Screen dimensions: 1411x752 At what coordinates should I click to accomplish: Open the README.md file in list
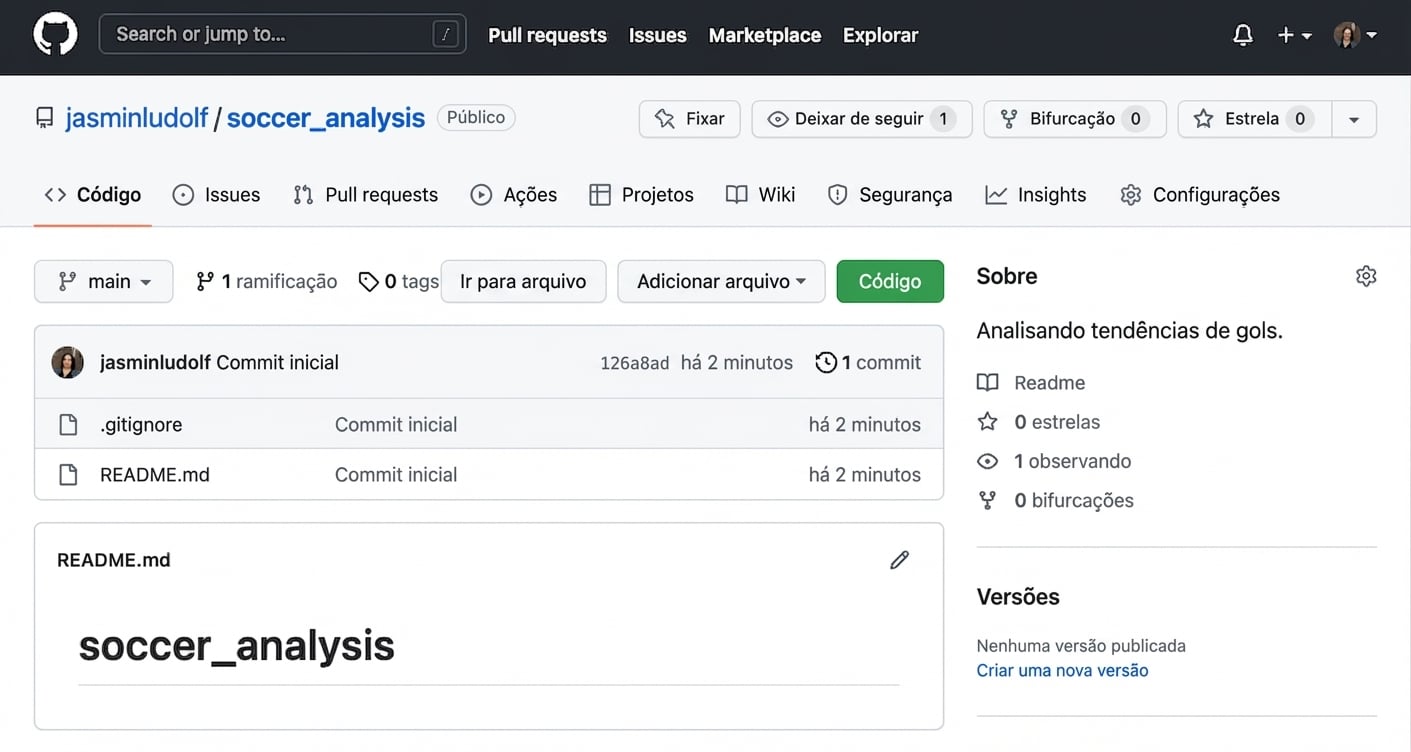click(155, 475)
